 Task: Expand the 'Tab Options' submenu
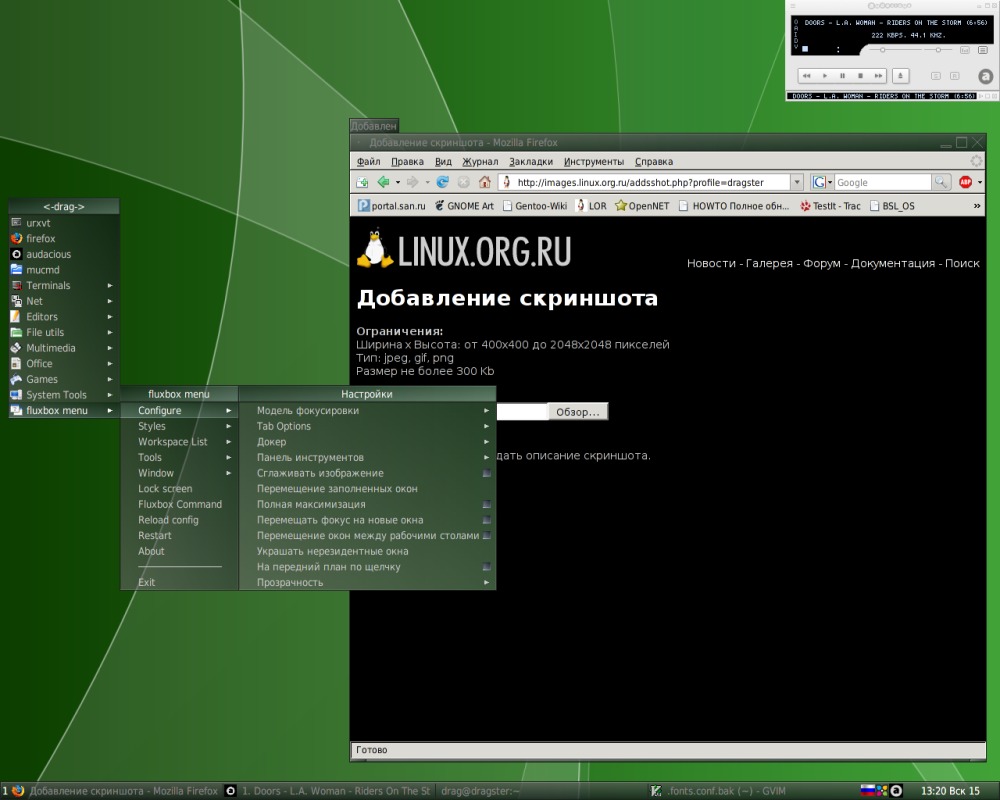pos(367,426)
